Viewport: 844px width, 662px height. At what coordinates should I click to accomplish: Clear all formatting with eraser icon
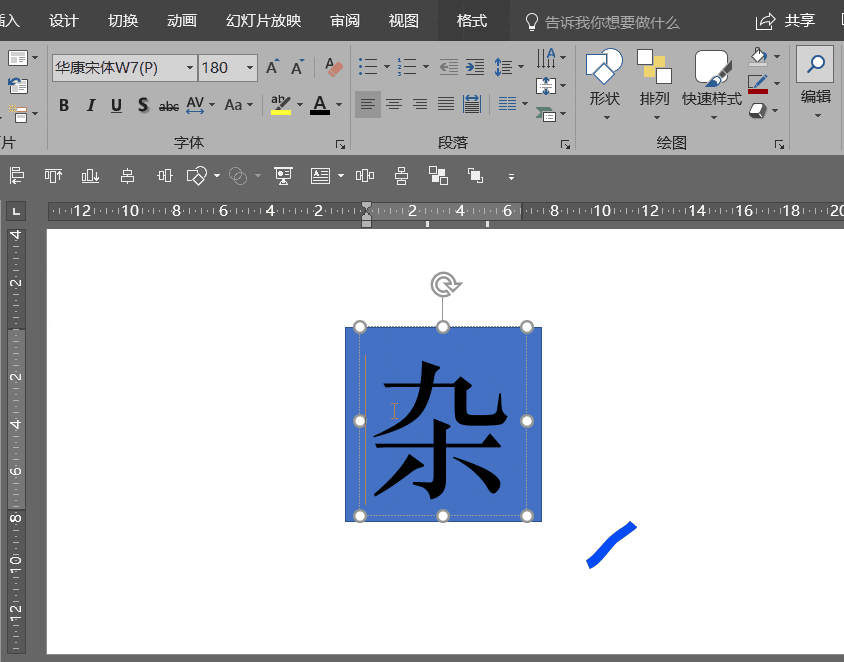coord(333,68)
